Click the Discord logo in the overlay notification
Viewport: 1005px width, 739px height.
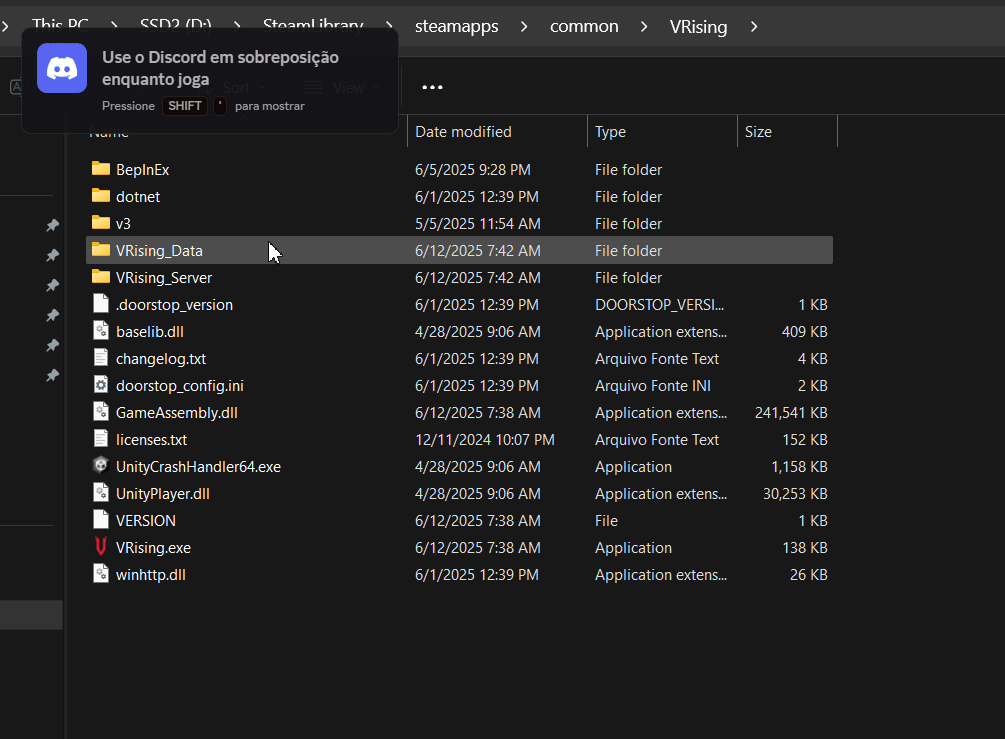coord(62,68)
